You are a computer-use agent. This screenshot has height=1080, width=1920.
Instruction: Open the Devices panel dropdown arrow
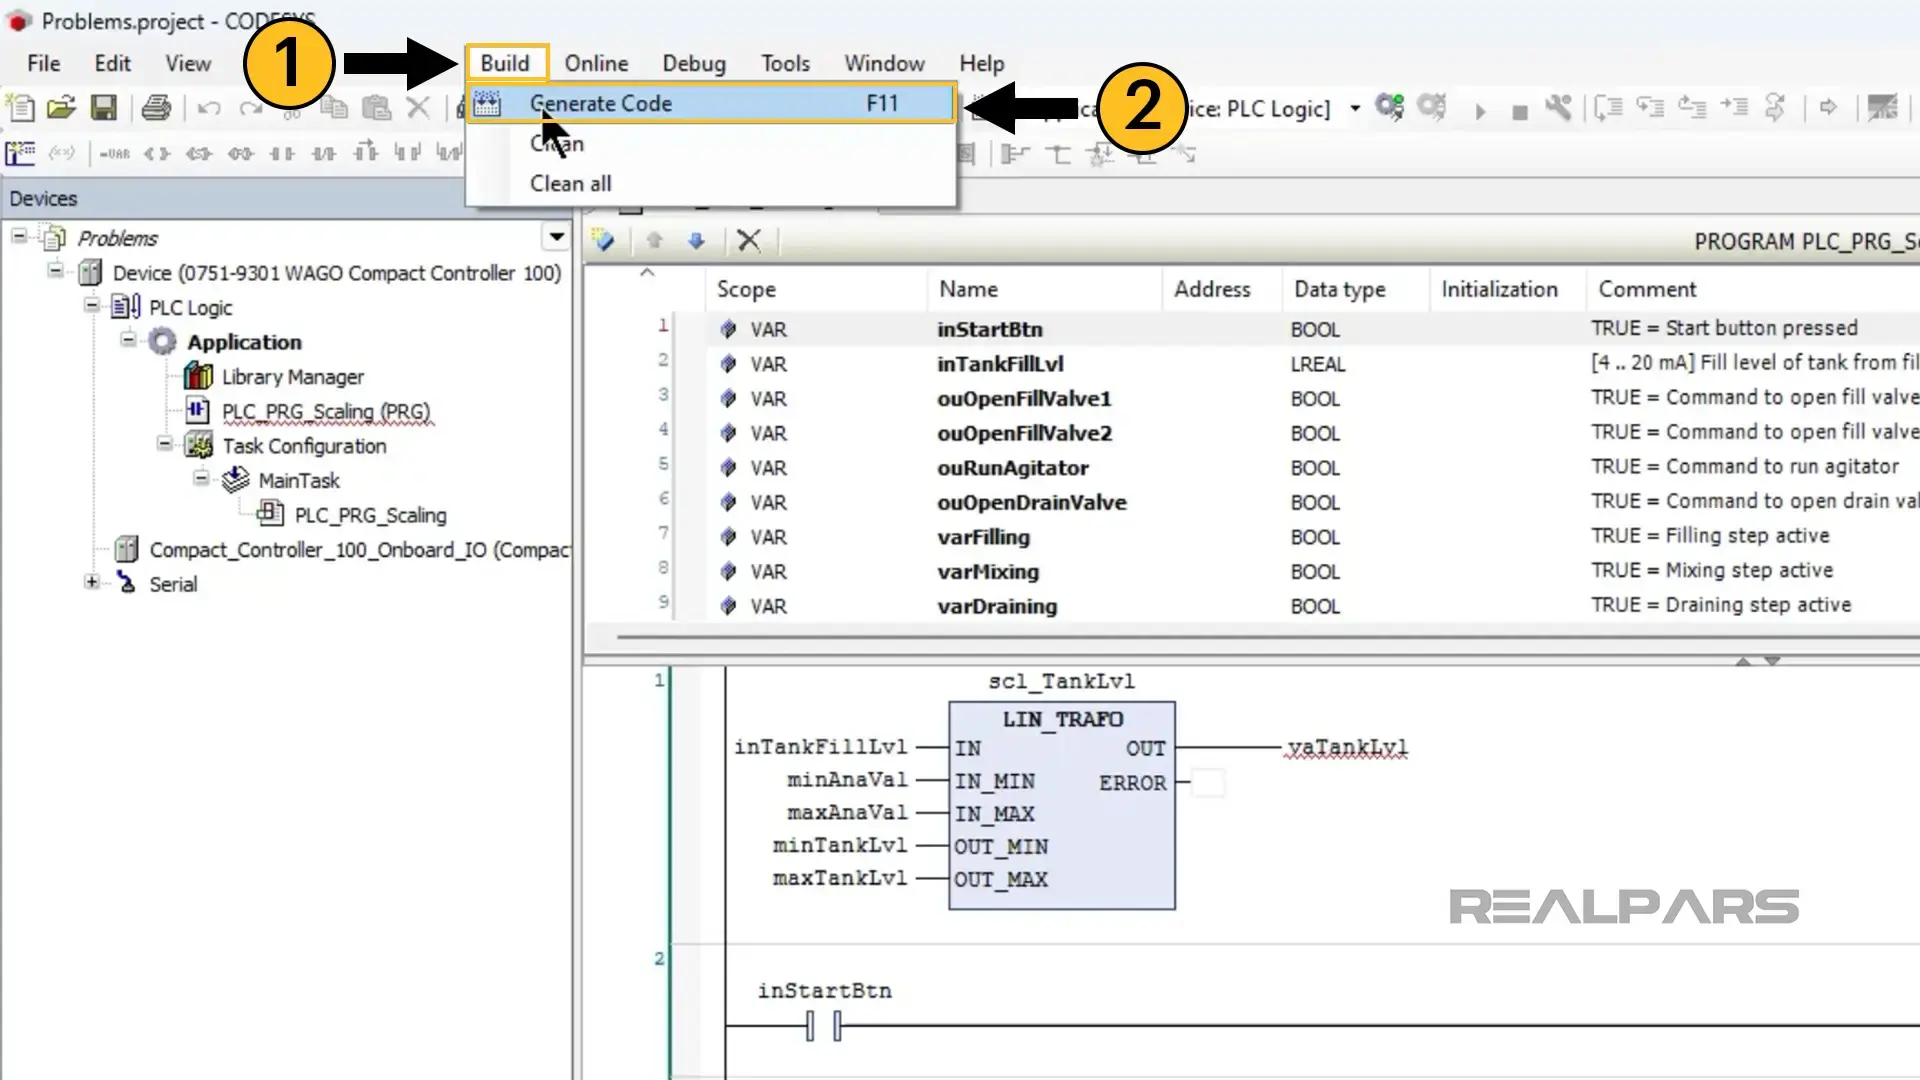(x=556, y=237)
